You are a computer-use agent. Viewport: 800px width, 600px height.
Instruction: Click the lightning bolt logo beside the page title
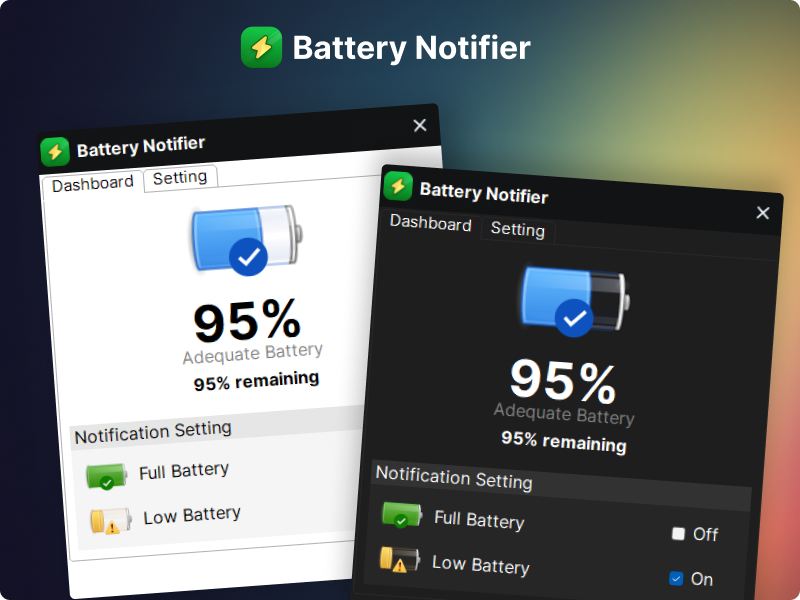coord(262,46)
